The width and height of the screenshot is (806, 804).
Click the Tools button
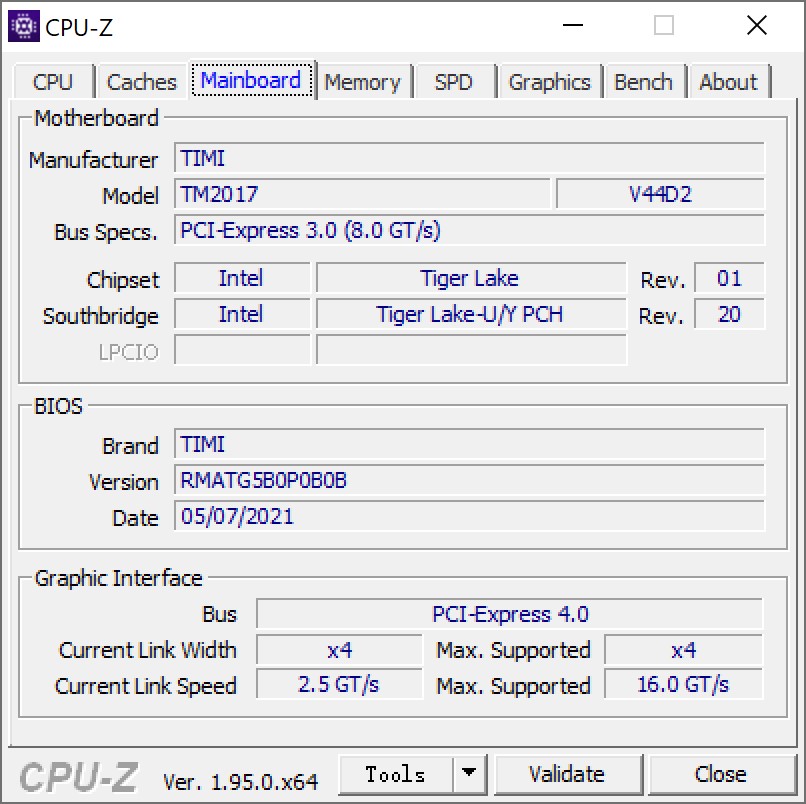point(395,774)
